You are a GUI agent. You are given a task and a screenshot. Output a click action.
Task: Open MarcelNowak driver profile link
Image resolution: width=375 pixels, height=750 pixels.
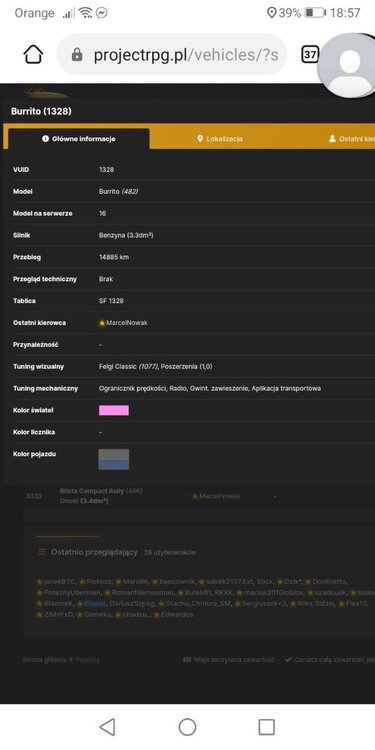click(127, 323)
